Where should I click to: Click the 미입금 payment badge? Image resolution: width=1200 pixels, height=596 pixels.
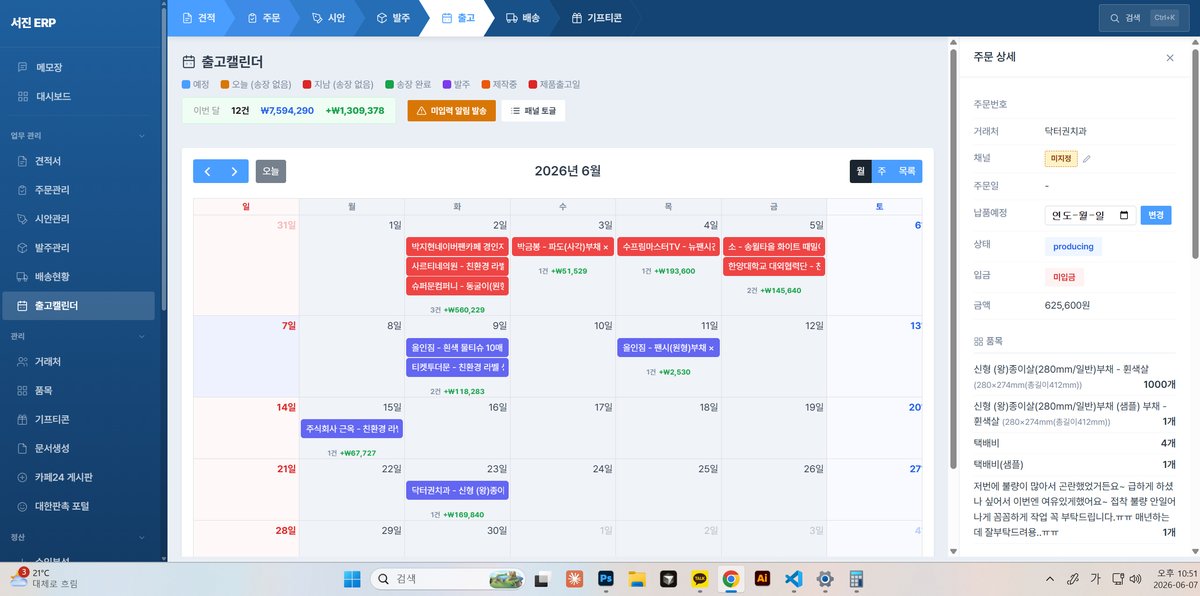click(1062, 275)
